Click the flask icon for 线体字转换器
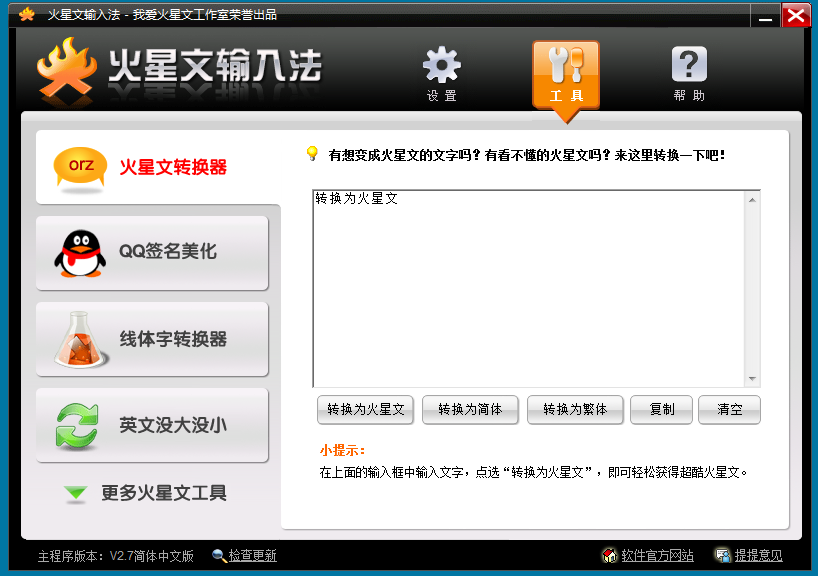Viewport: 818px width, 576px height. [x=80, y=340]
